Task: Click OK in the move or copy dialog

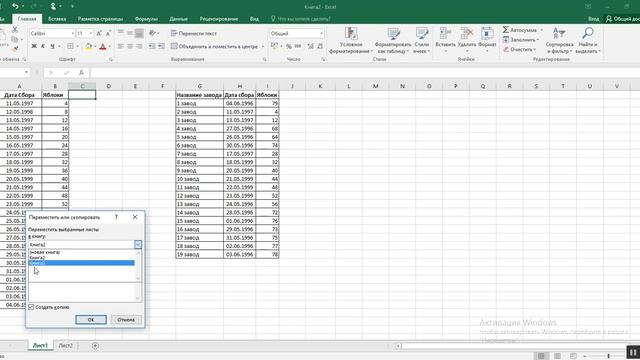Action: tap(91, 320)
